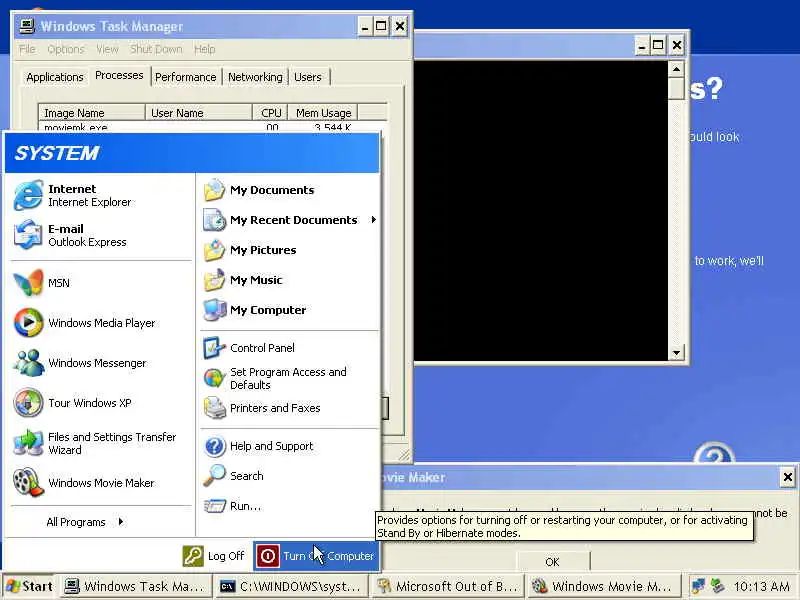Switch to Networking tab

tap(255, 77)
